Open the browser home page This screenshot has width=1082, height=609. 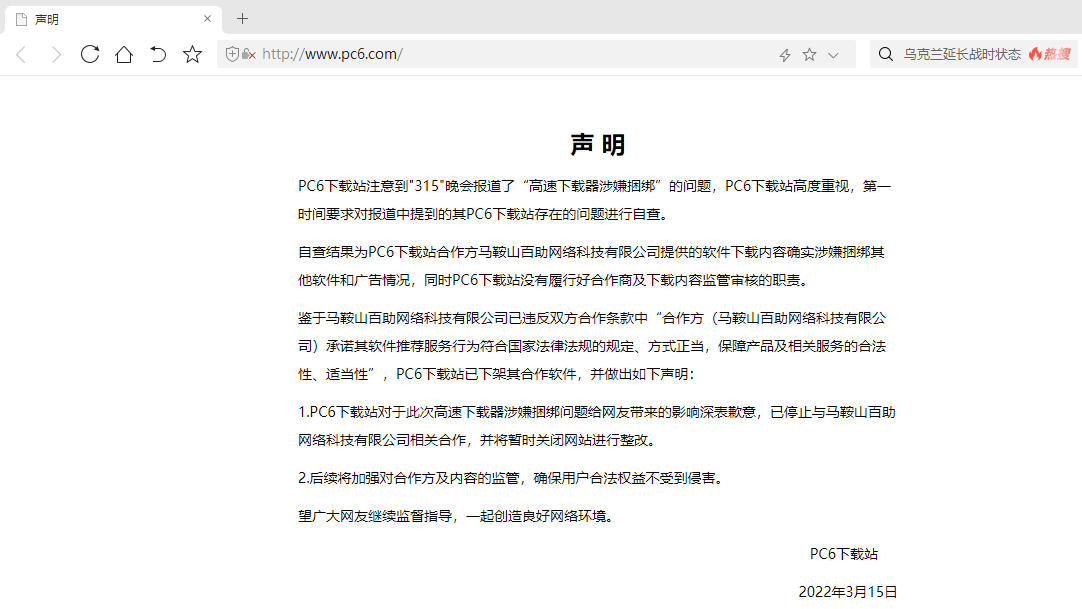pos(124,54)
